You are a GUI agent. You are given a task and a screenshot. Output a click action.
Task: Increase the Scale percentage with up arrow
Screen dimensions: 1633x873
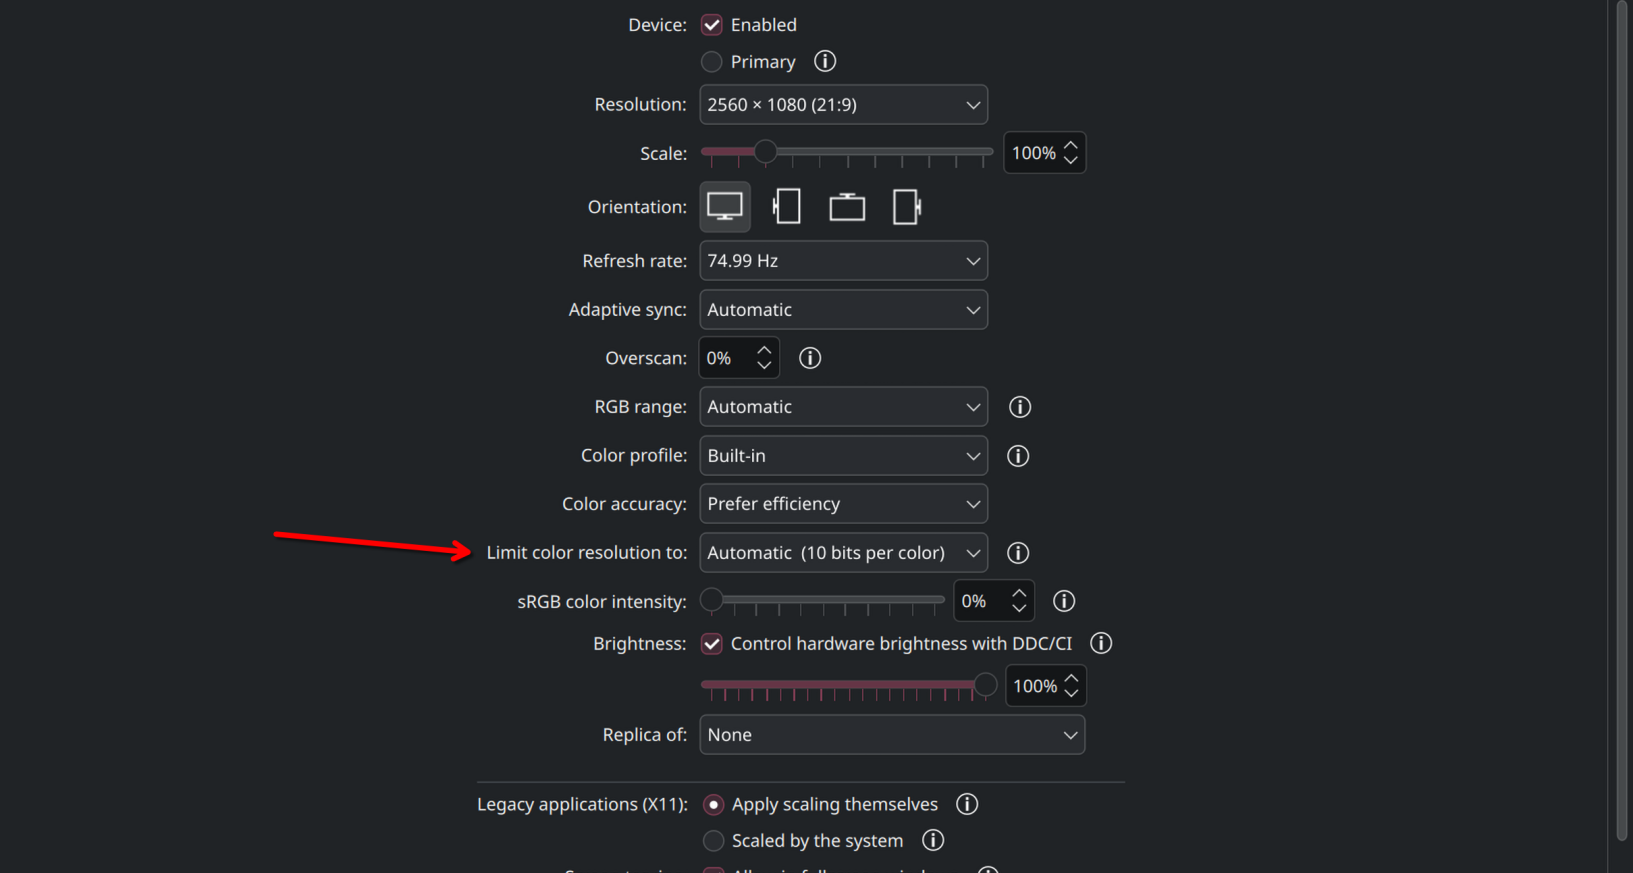tap(1071, 145)
